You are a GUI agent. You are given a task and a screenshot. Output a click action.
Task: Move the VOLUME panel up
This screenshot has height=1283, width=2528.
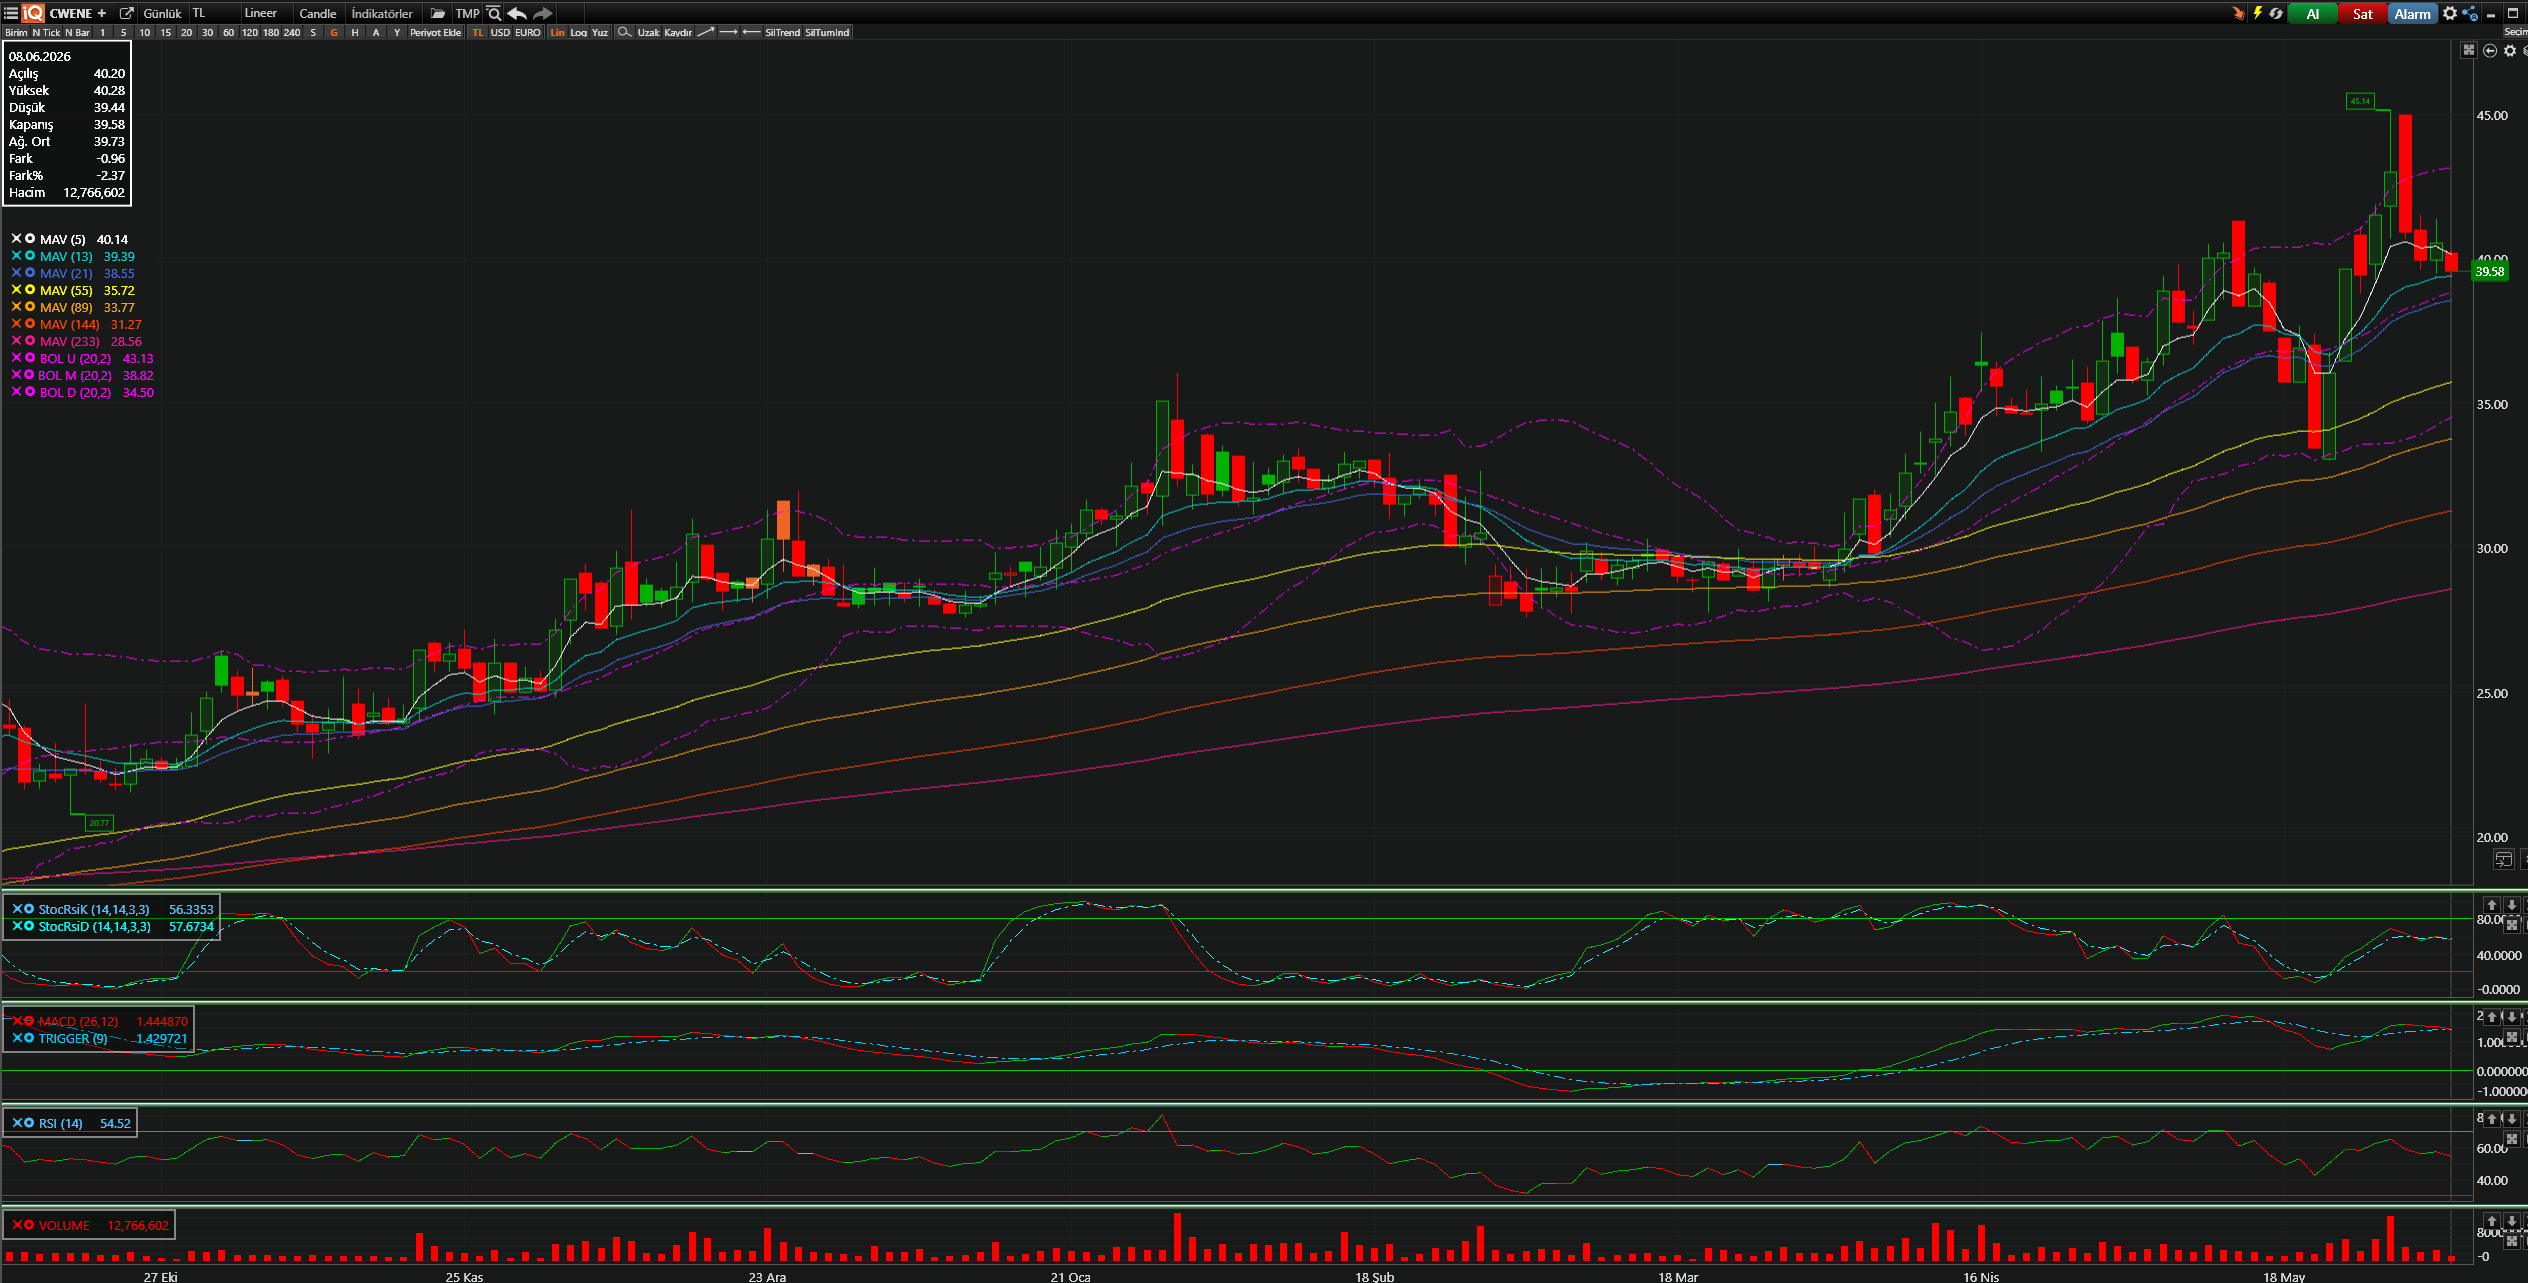point(2492,1221)
